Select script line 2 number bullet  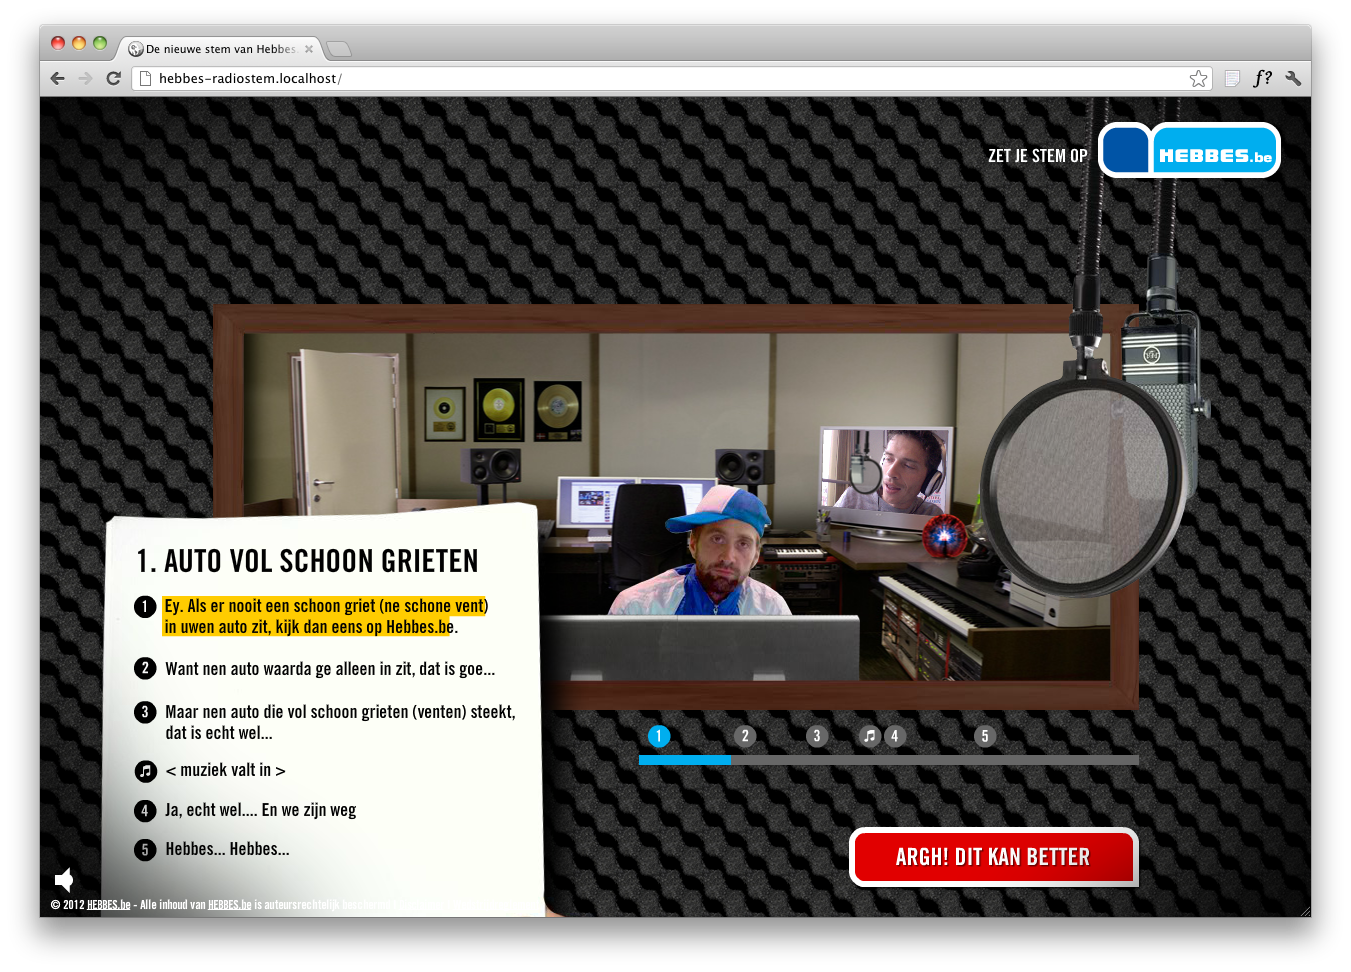[145, 668]
